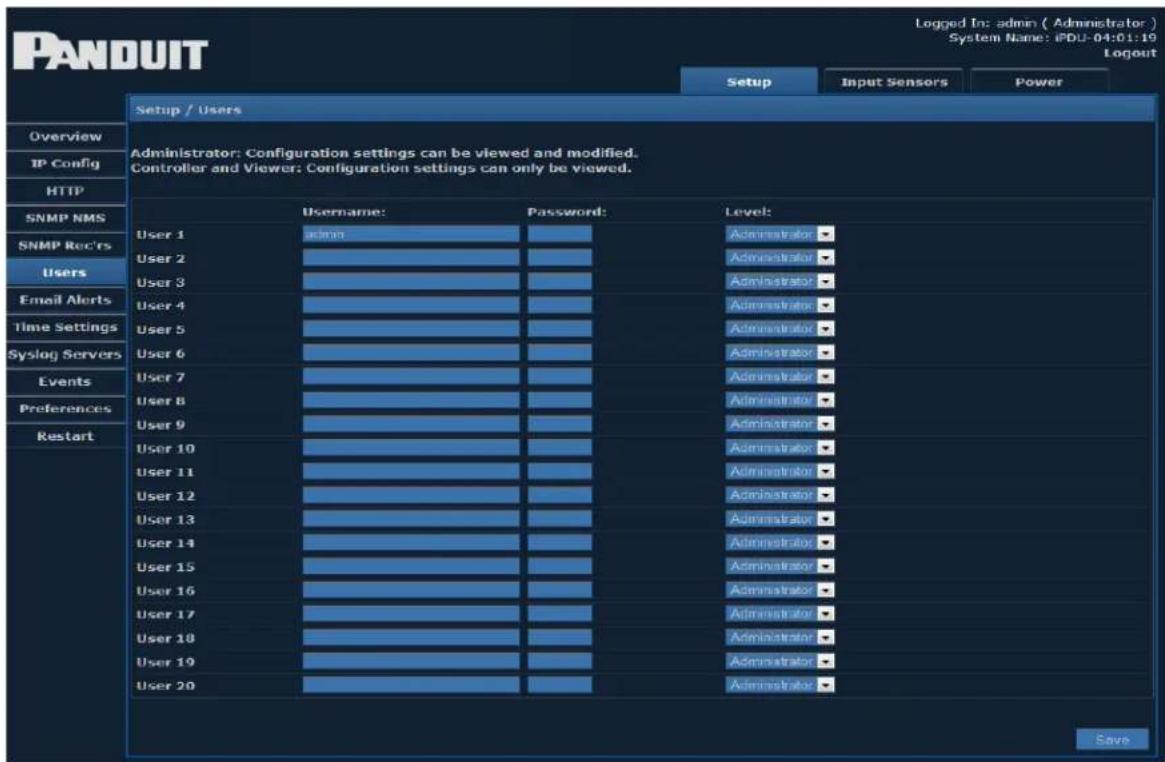Go to SNMP Rec'rs settings
1165x762 pixels.
point(65,245)
